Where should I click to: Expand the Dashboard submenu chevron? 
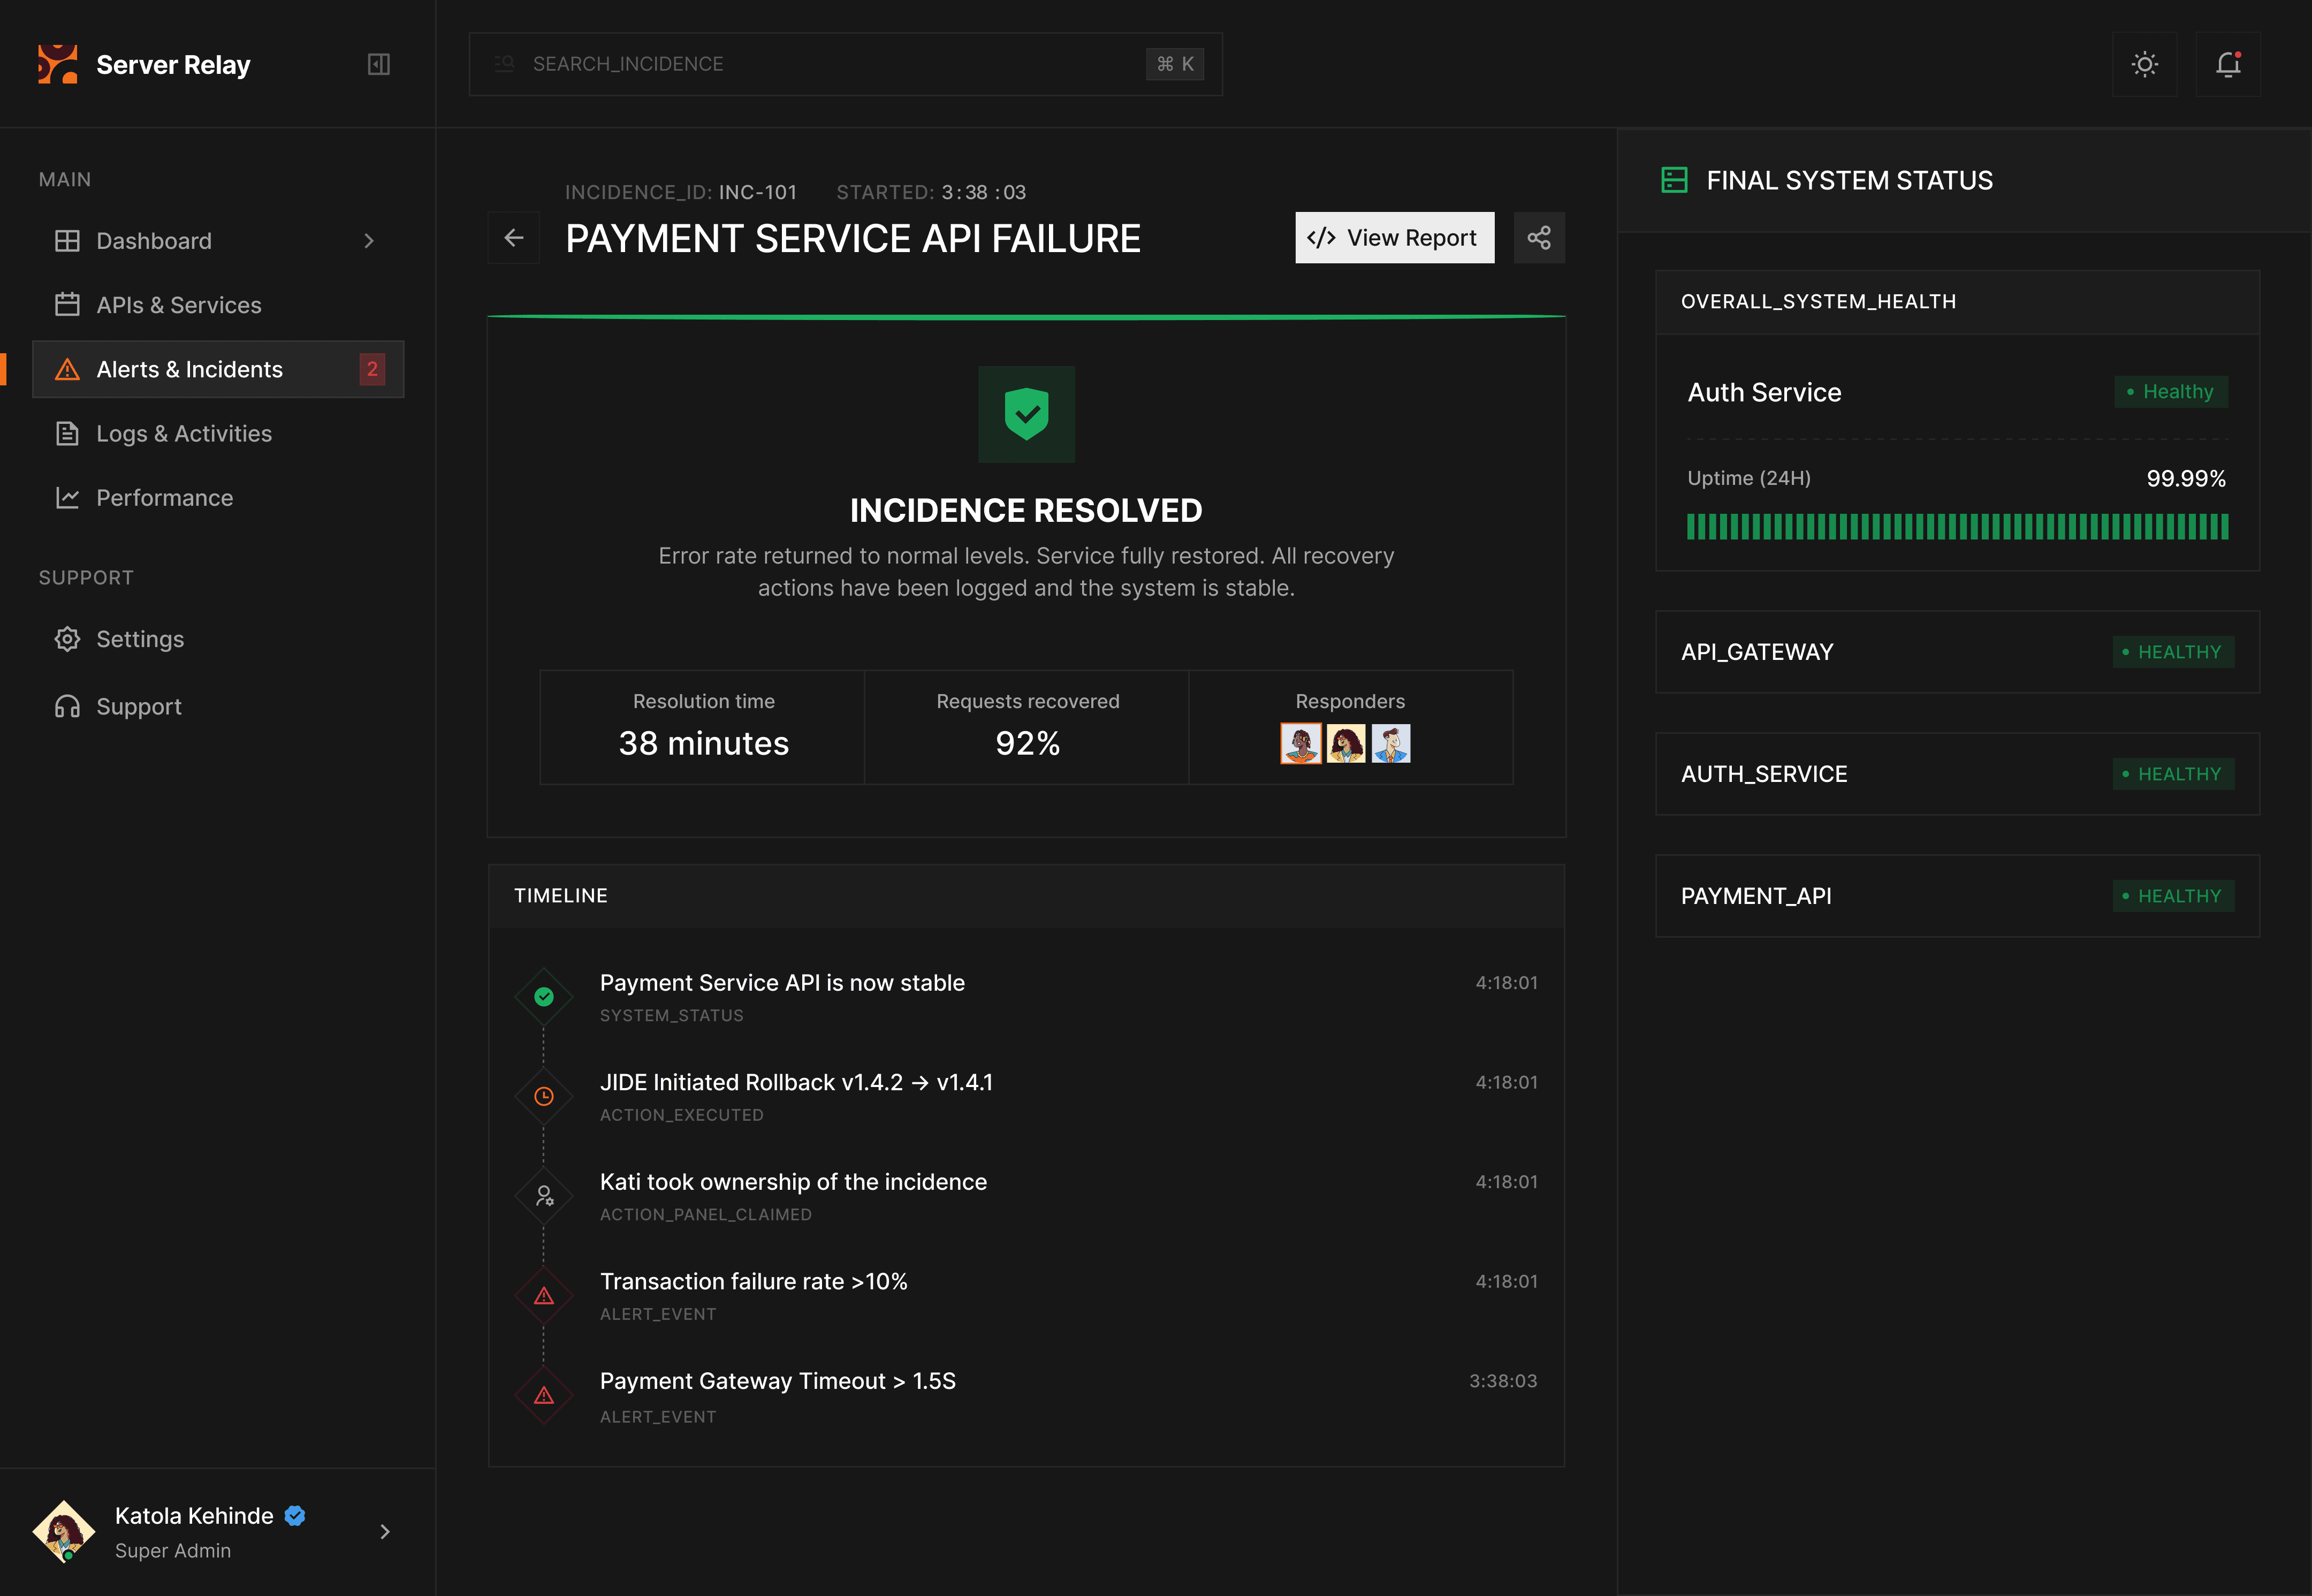(369, 241)
